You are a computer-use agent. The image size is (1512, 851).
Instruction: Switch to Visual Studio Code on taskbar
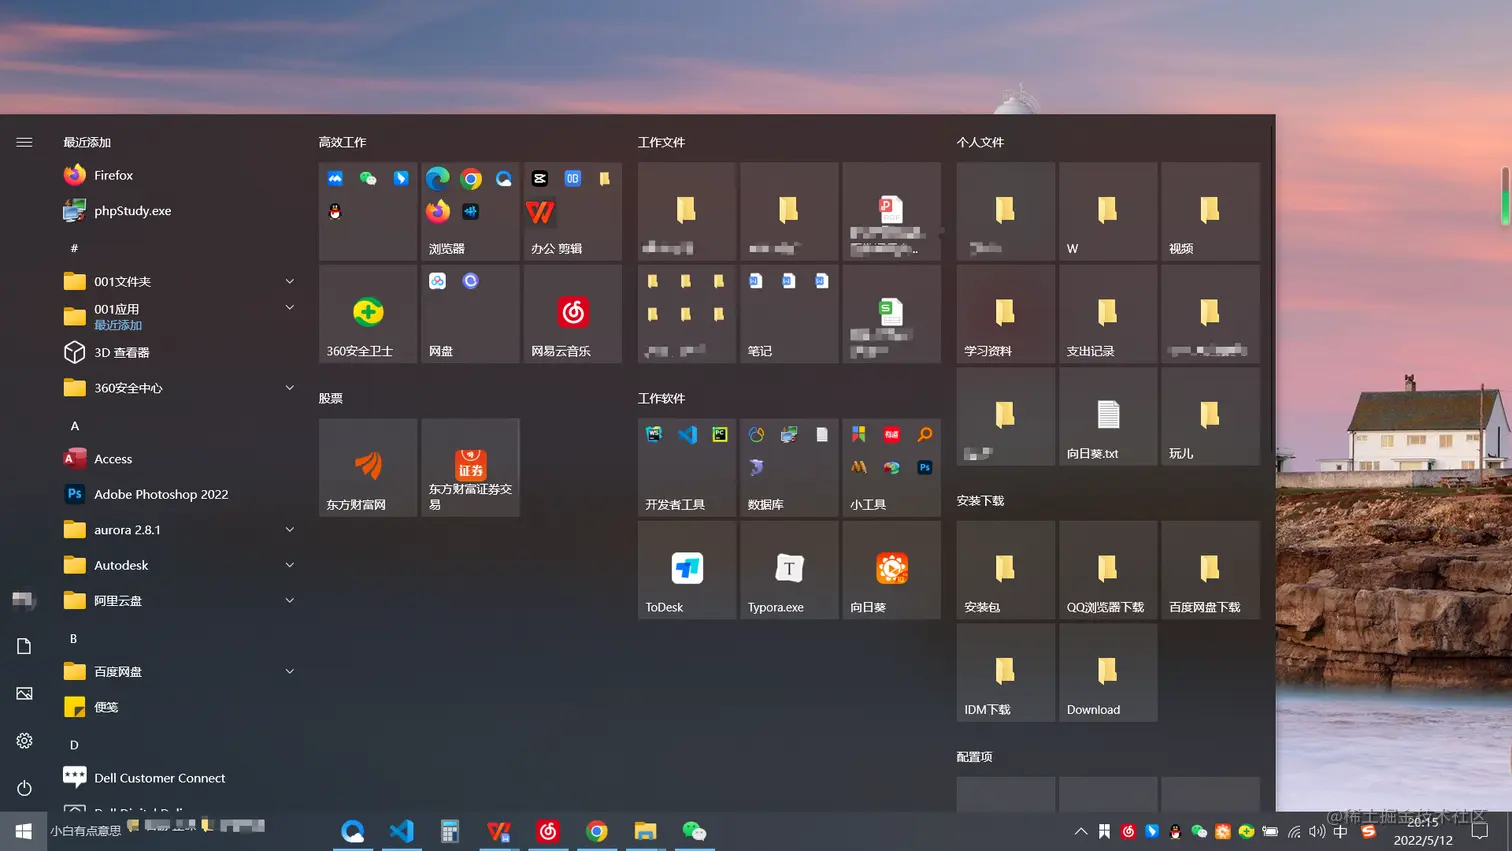click(x=402, y=831)
